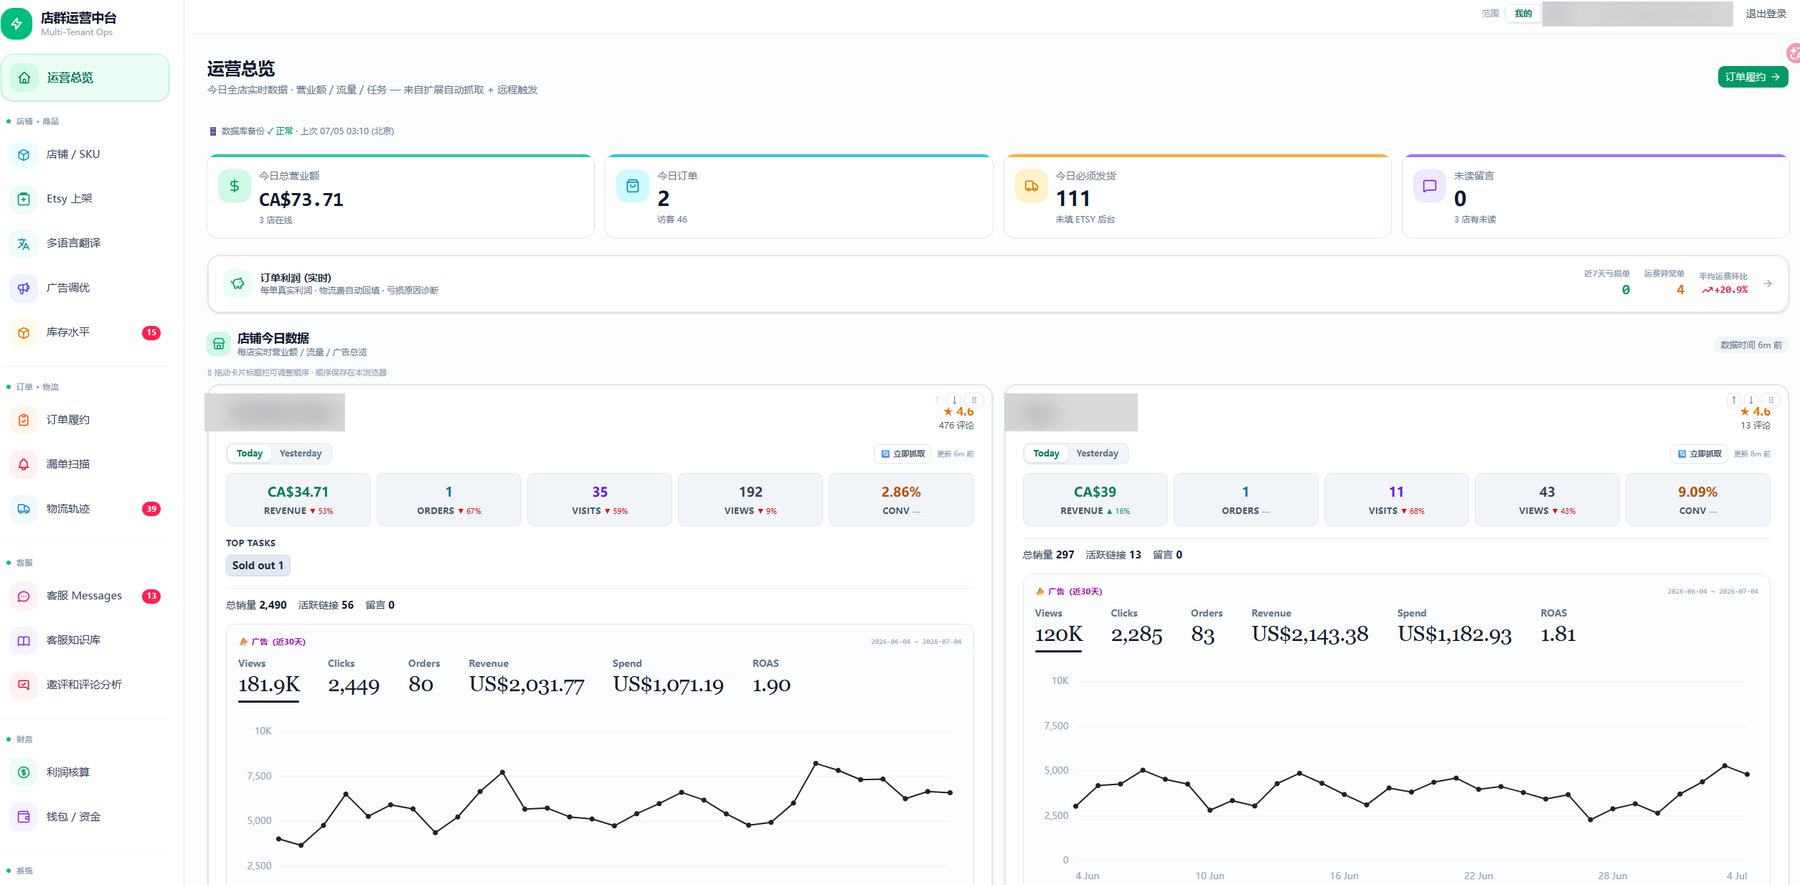Image resolution: width=1800 pixels, height=885 pixels.
Task: Click the 43 VIEWS tile
Action: tap(1547, 500)
